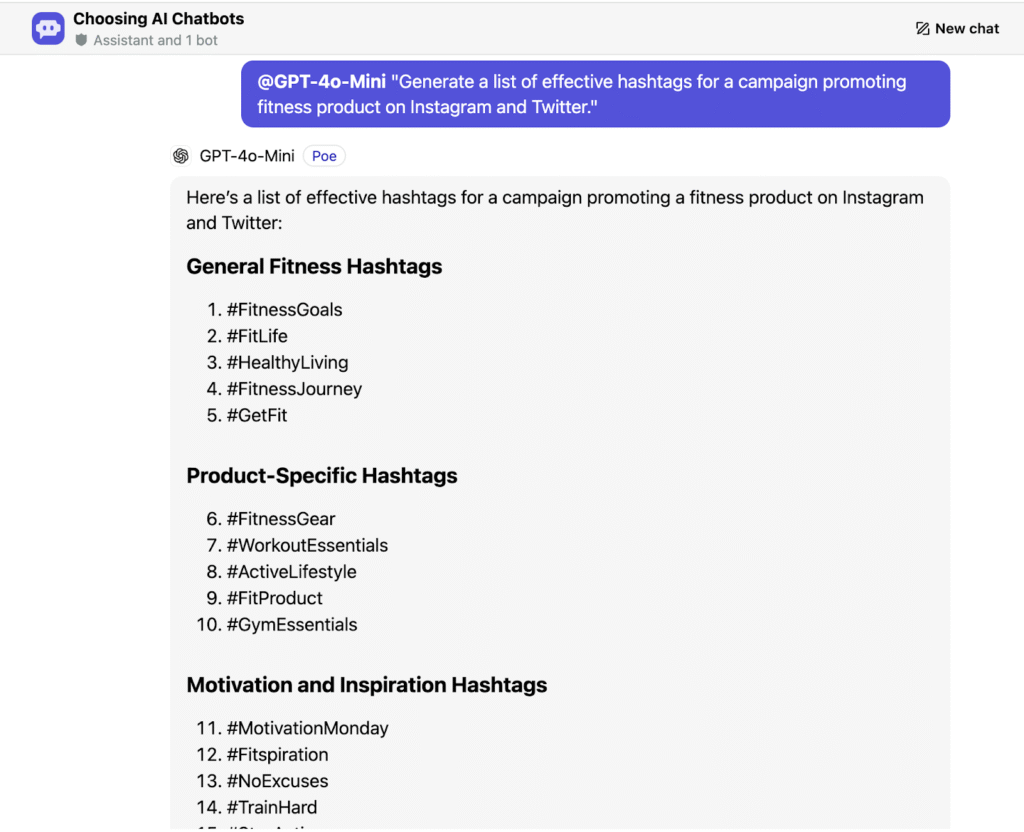Click the purple user message bubble
Viewport: 1024px width, 832px height.
pos(595,94)
